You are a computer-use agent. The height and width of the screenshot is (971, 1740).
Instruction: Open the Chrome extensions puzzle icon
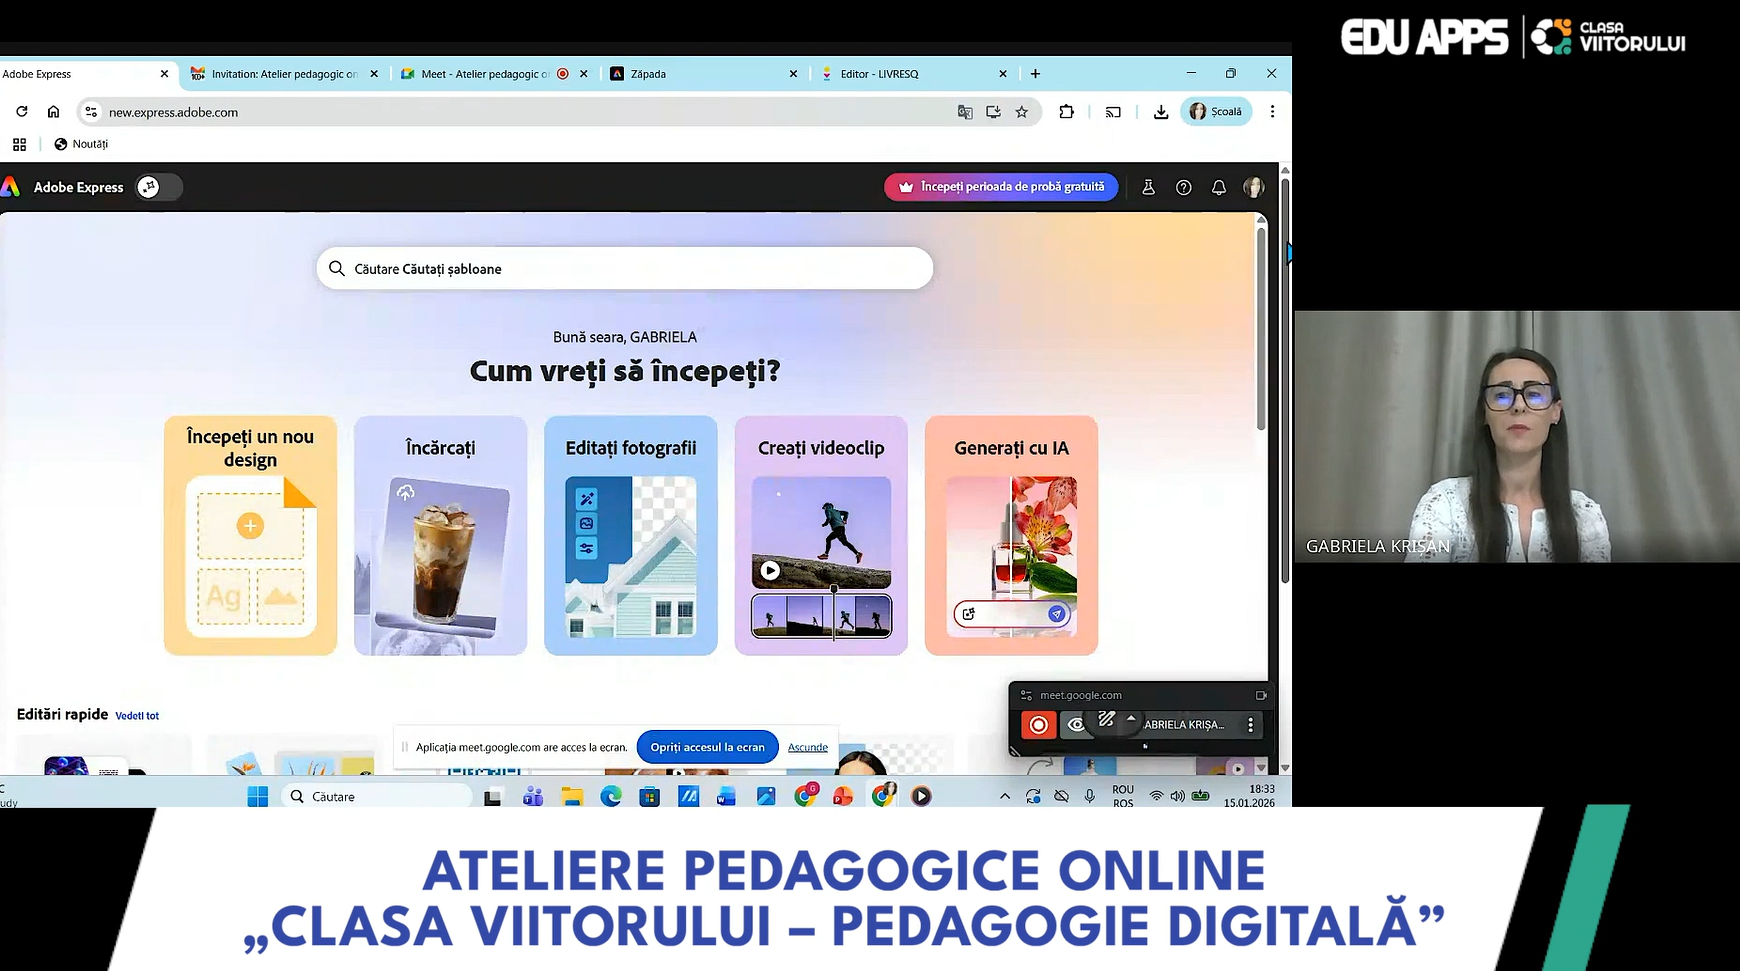[1066, 112]
